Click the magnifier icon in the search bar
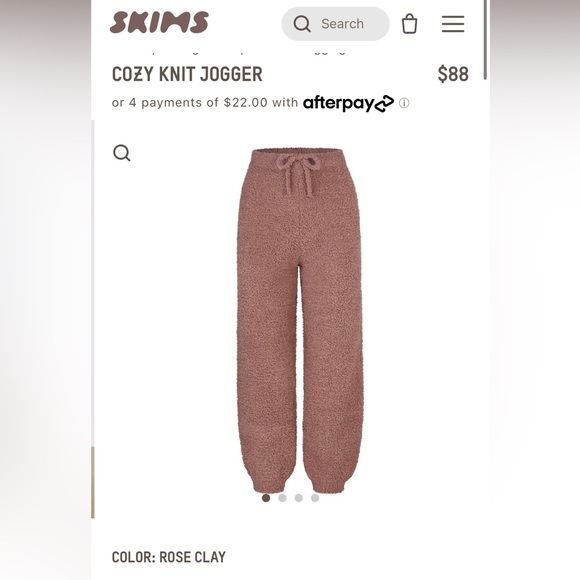 302,24
